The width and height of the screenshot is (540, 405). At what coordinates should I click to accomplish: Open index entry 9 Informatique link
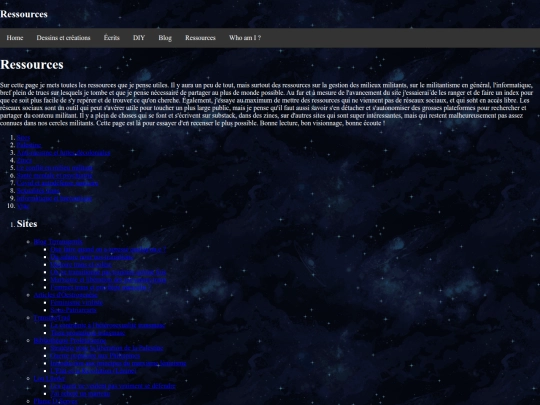(54, 198)
